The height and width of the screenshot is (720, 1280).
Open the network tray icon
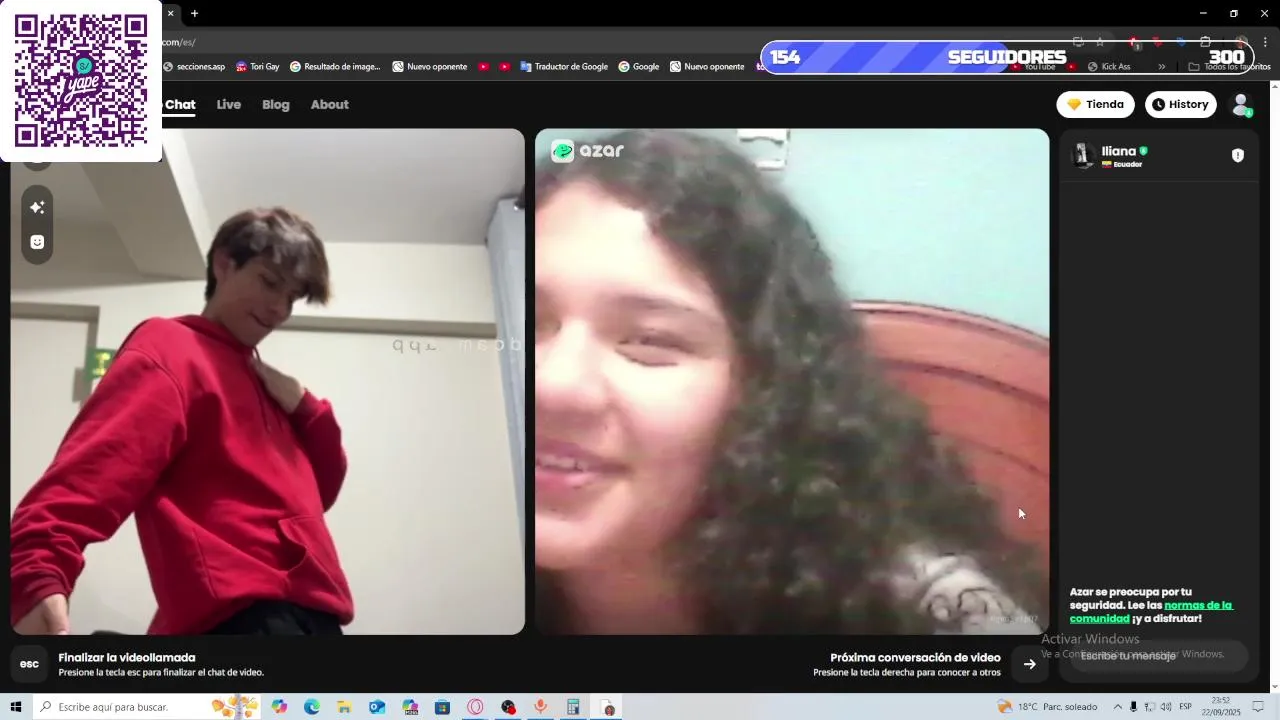(x=1149, y=707)
